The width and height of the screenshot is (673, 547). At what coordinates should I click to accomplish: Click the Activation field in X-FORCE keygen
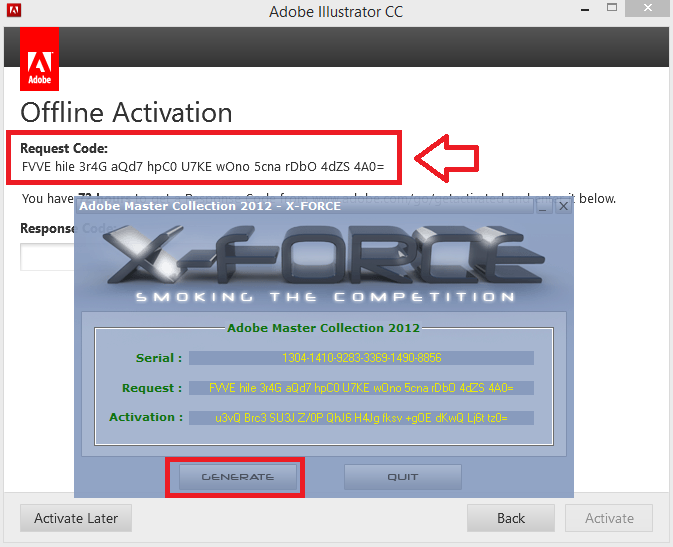tap(361, 418)
